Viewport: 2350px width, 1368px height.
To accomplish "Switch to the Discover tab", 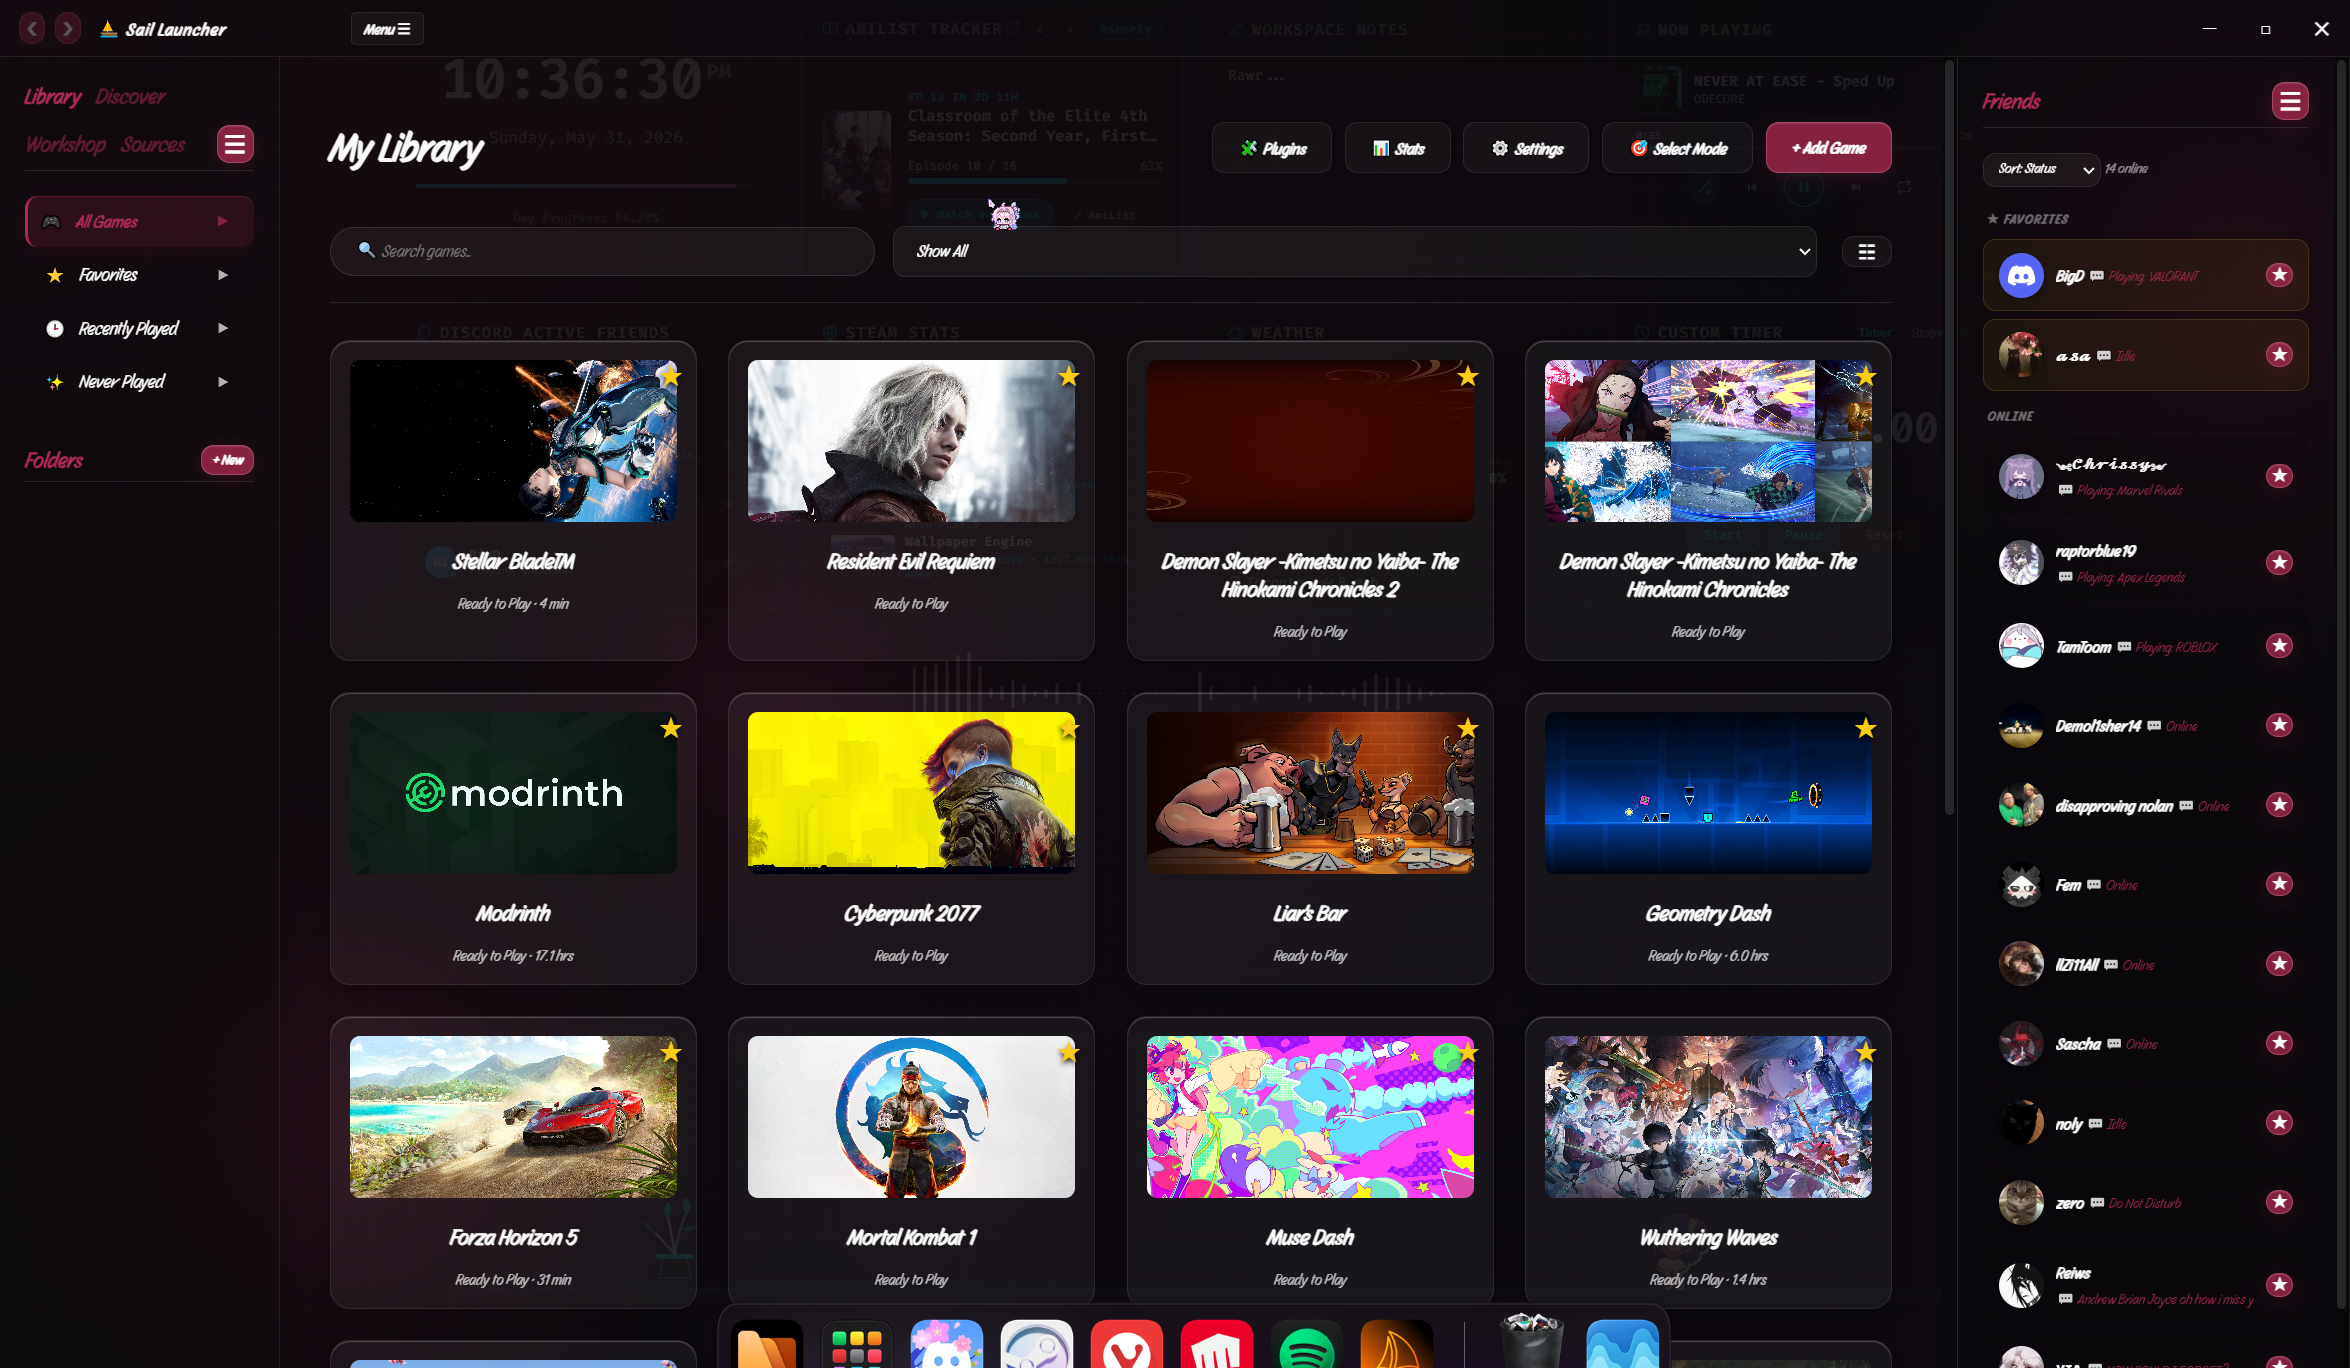I will click(x=130, y=97).
